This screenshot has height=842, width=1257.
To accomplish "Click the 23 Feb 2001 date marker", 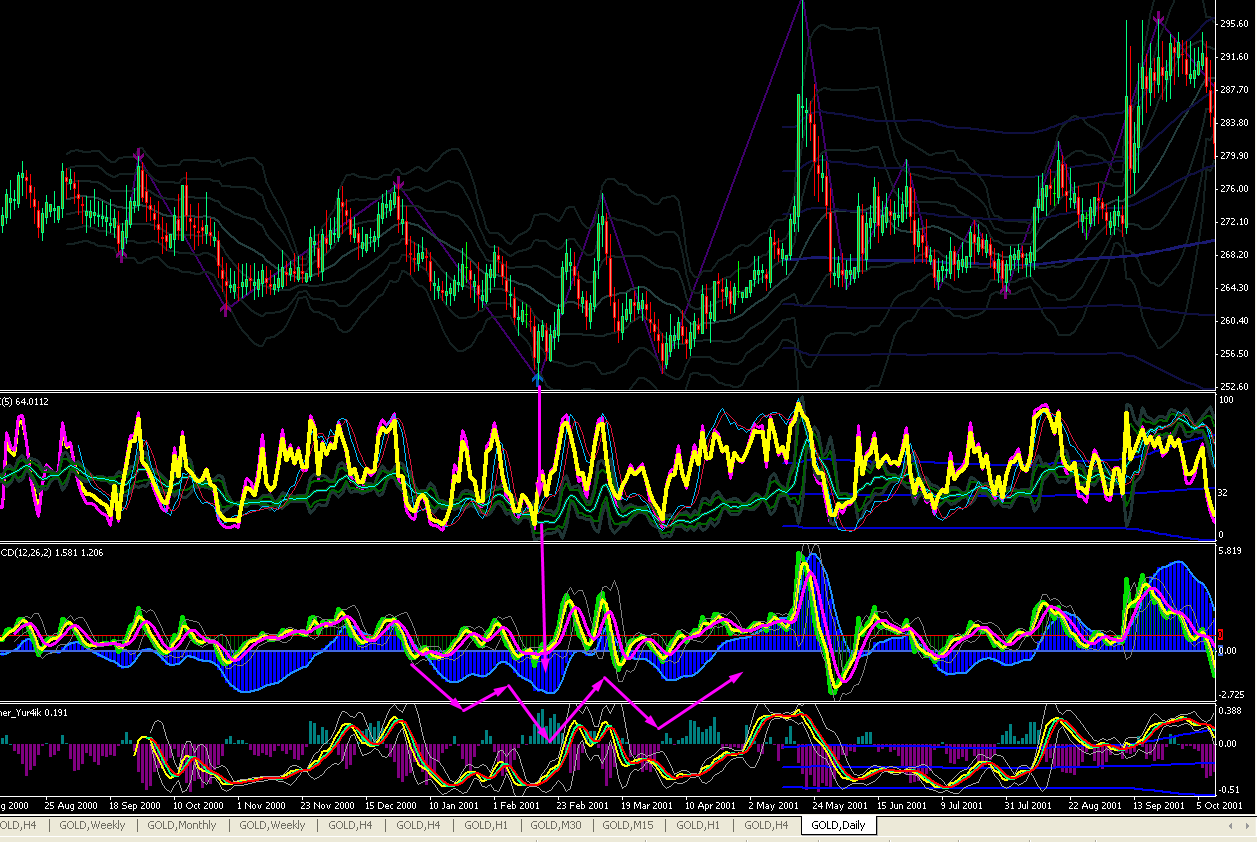I will [x=582, y=804].
